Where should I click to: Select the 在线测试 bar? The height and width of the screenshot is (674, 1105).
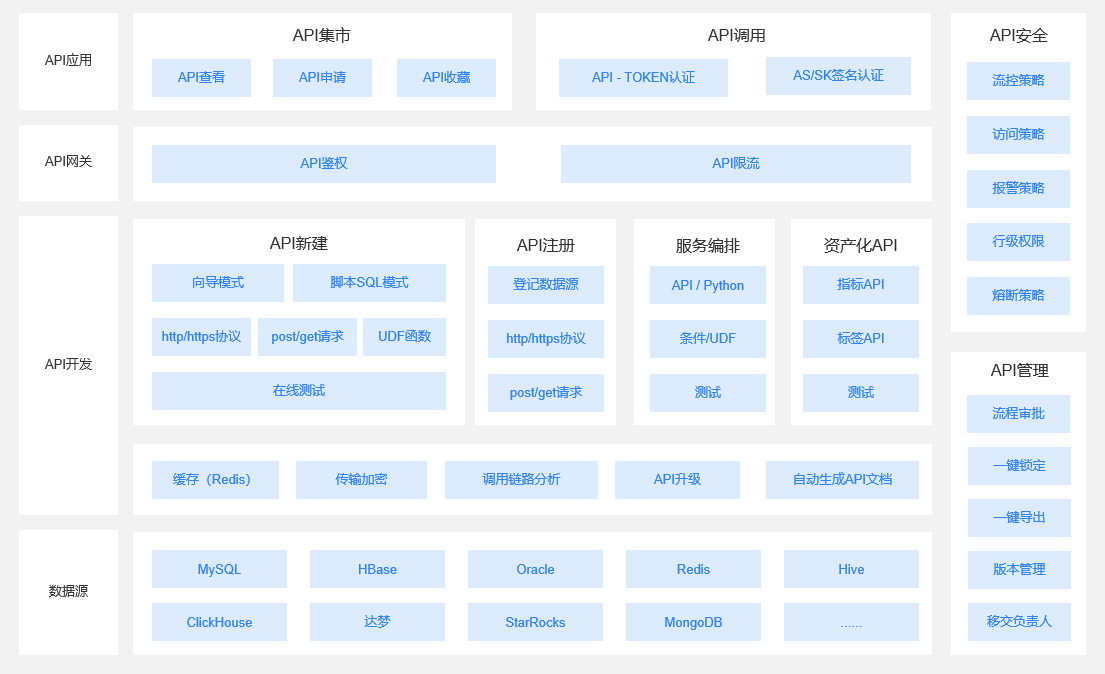click(299, 391)
